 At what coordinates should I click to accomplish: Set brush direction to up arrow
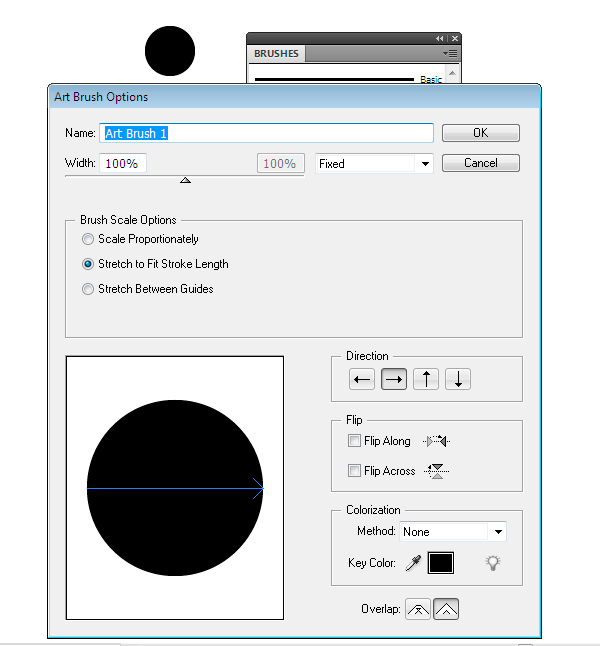[426, 379]
